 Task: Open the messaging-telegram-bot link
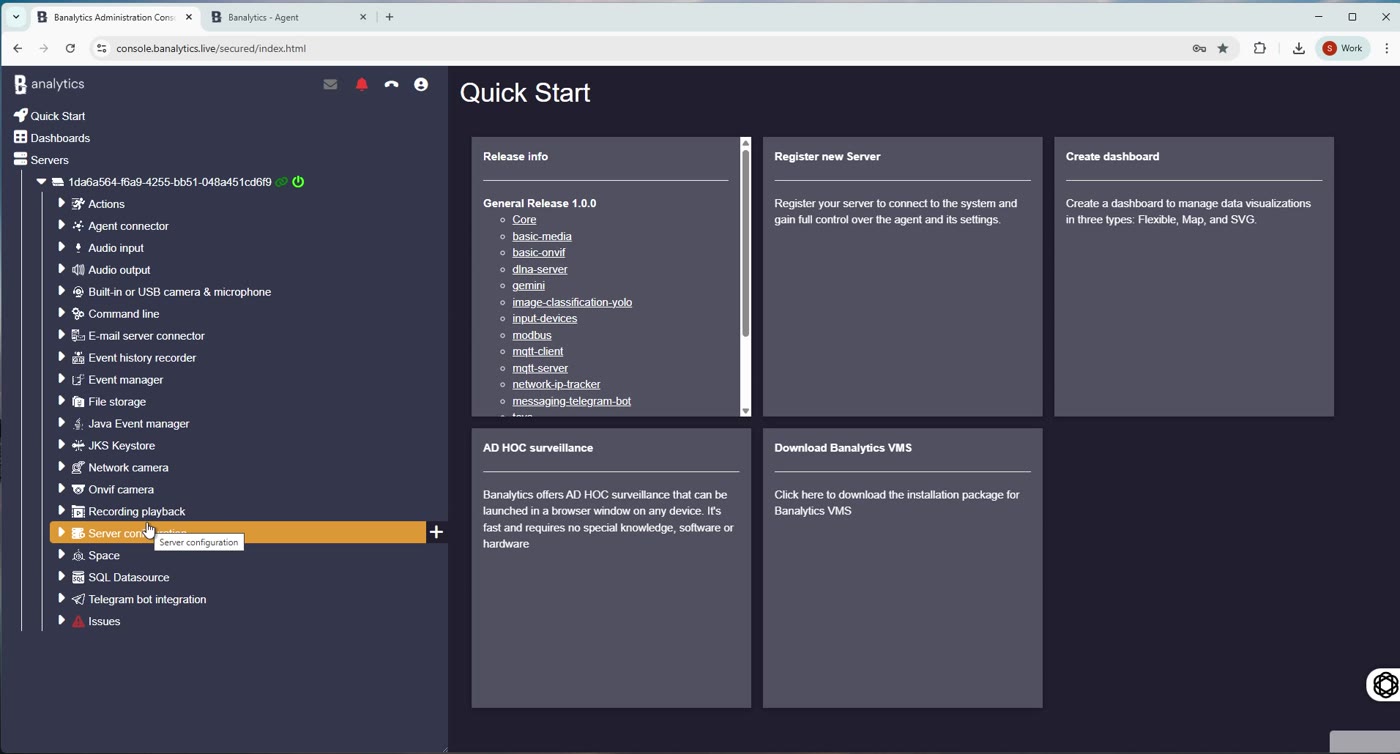(572, 401)
